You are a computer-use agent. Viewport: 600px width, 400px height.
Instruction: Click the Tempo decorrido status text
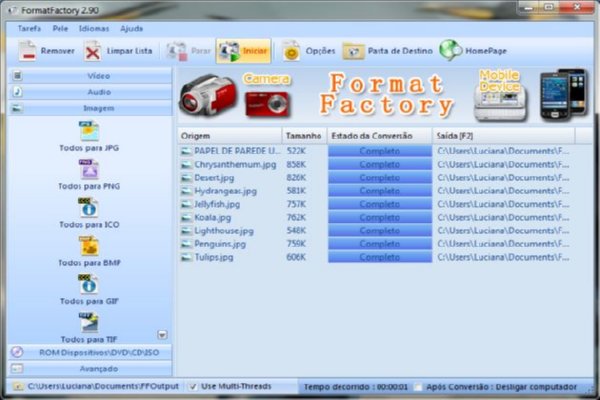[356, 387]
